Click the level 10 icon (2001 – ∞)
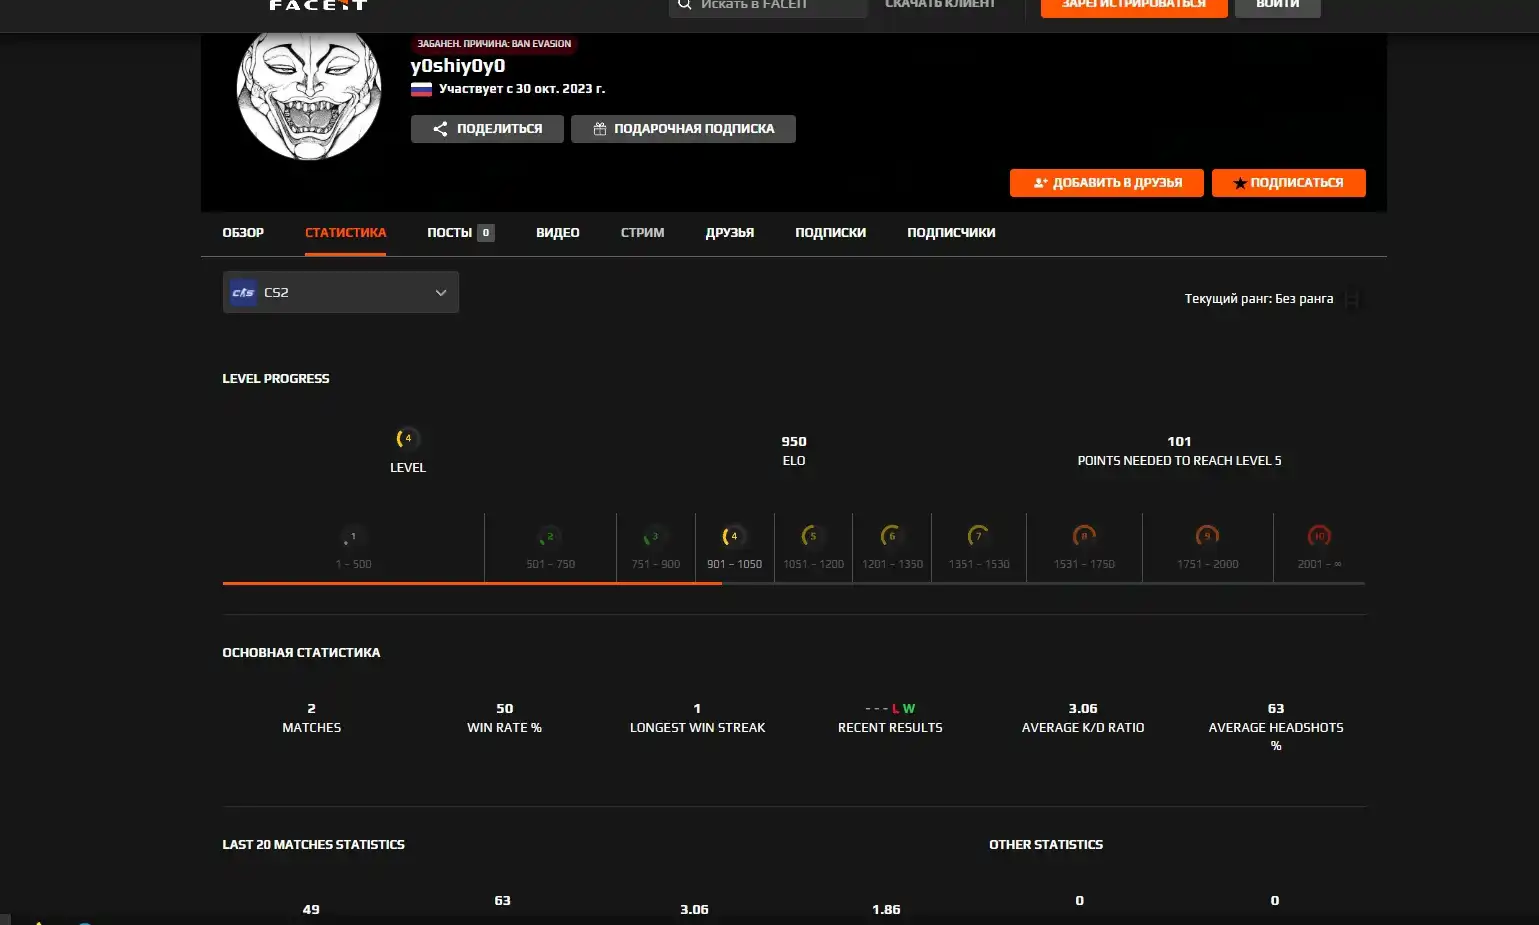Image resolution: width=1539 pixels, height=925 pixels. point(1319,537)
